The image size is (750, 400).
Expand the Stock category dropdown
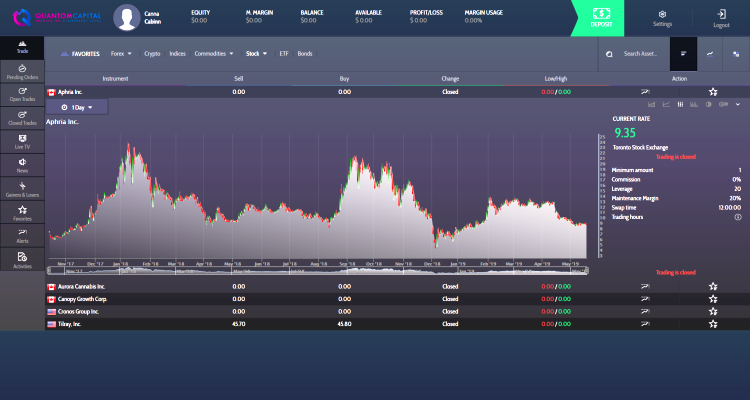pos(256,54)
